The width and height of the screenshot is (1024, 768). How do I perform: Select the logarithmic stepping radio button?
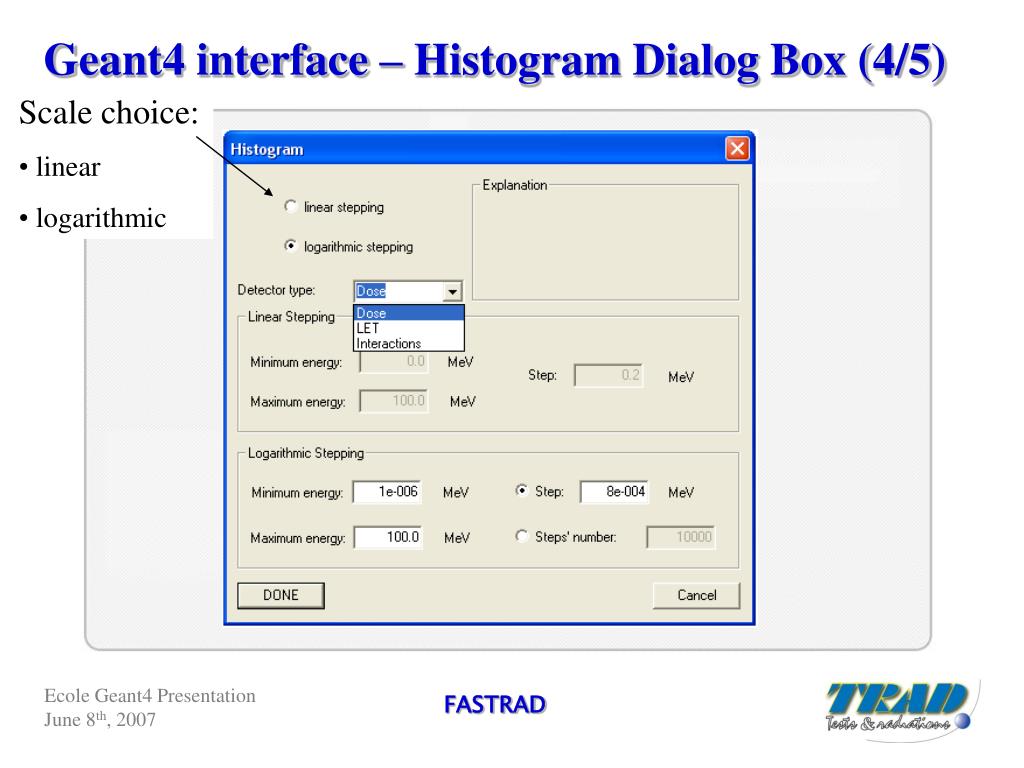291,246
